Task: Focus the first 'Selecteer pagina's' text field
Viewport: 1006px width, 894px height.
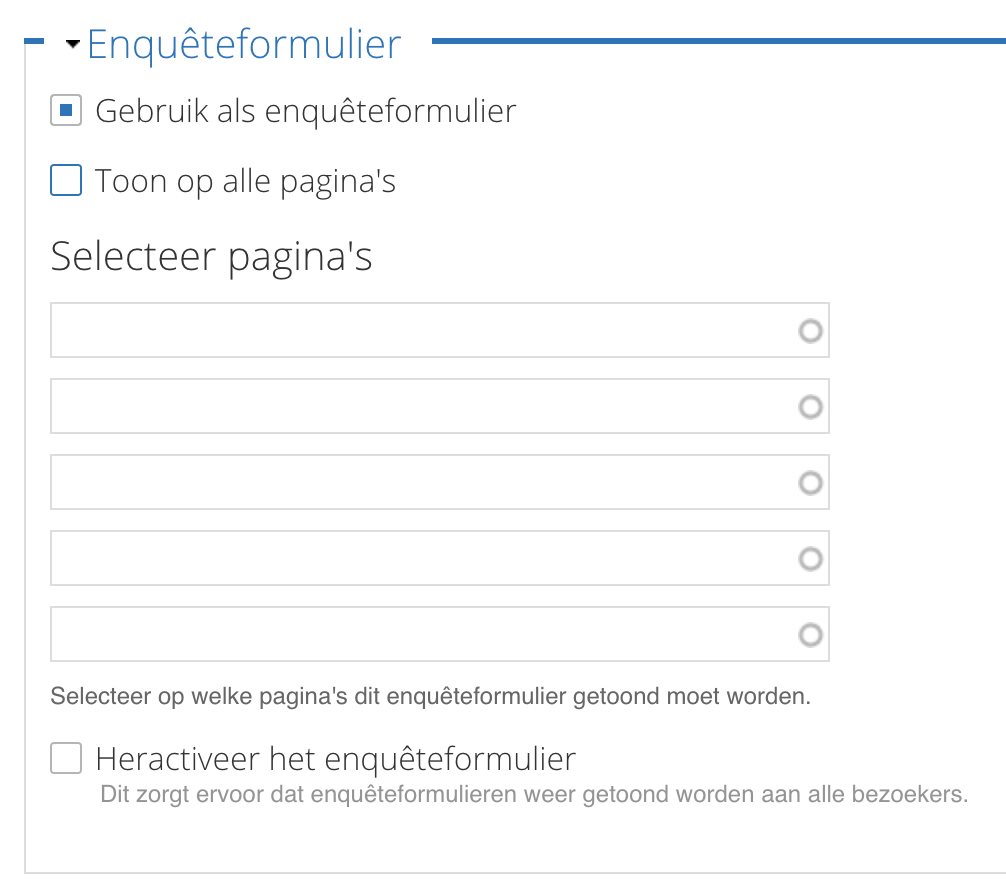Action: pos(420,331)
